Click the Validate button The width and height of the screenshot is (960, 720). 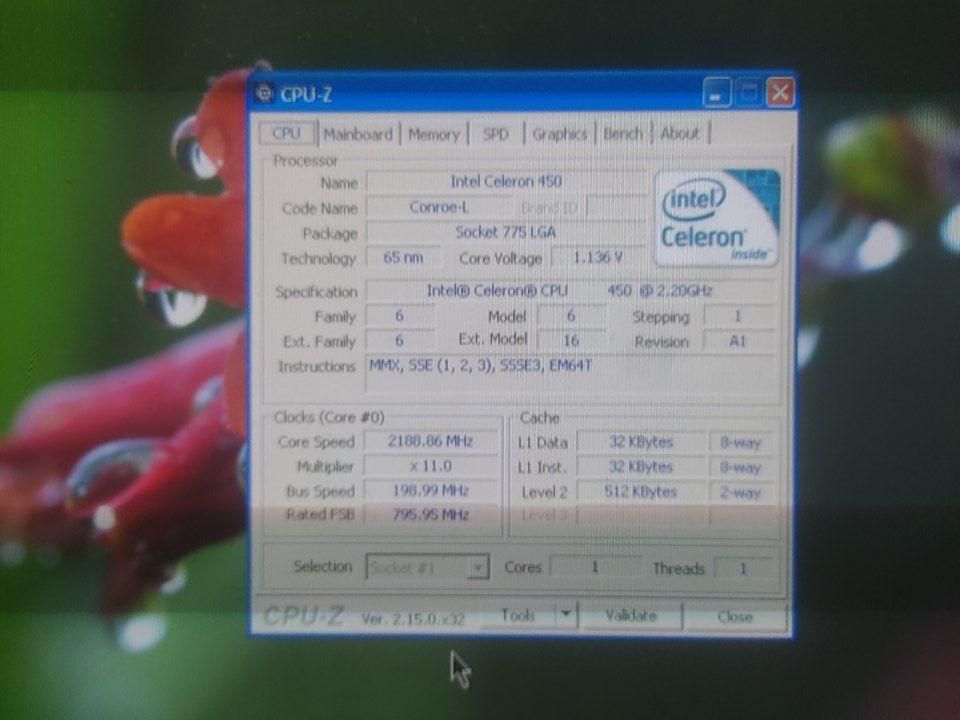631,615
